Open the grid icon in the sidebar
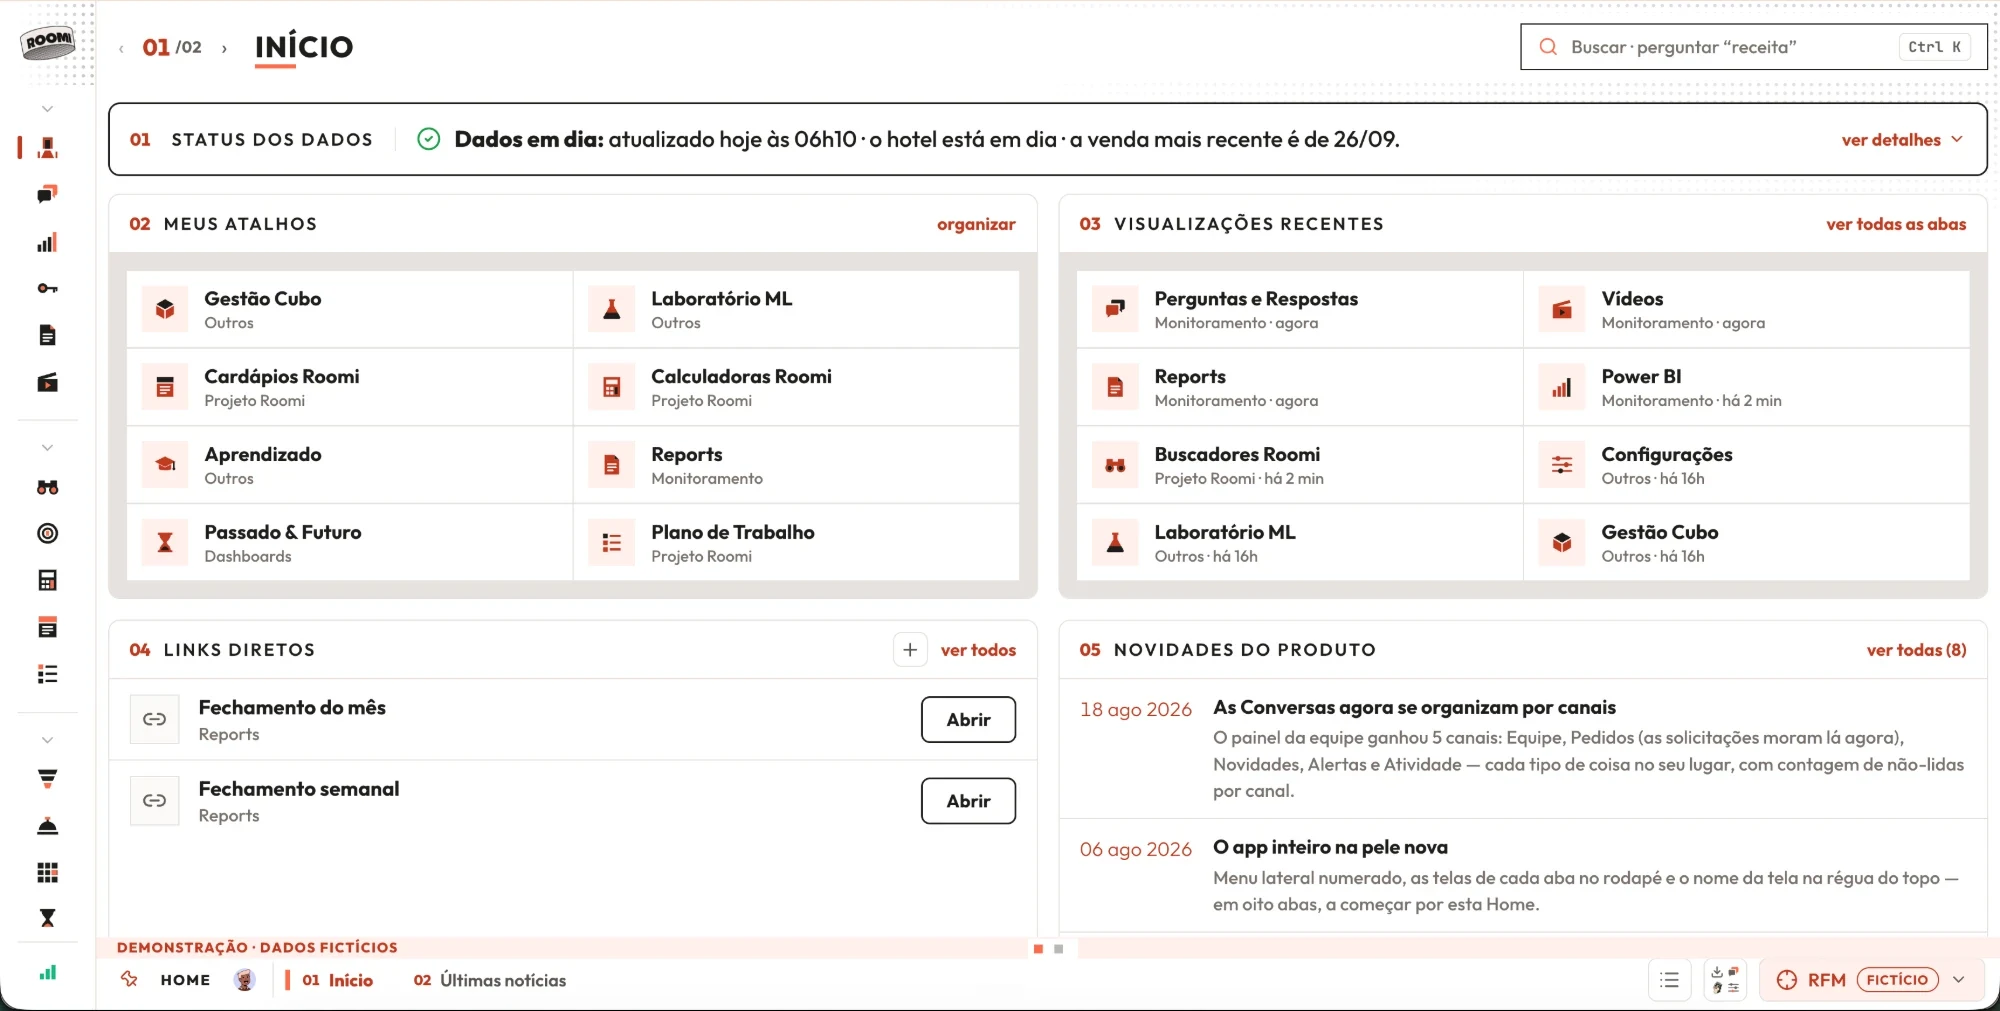 (x=47, y=872)
